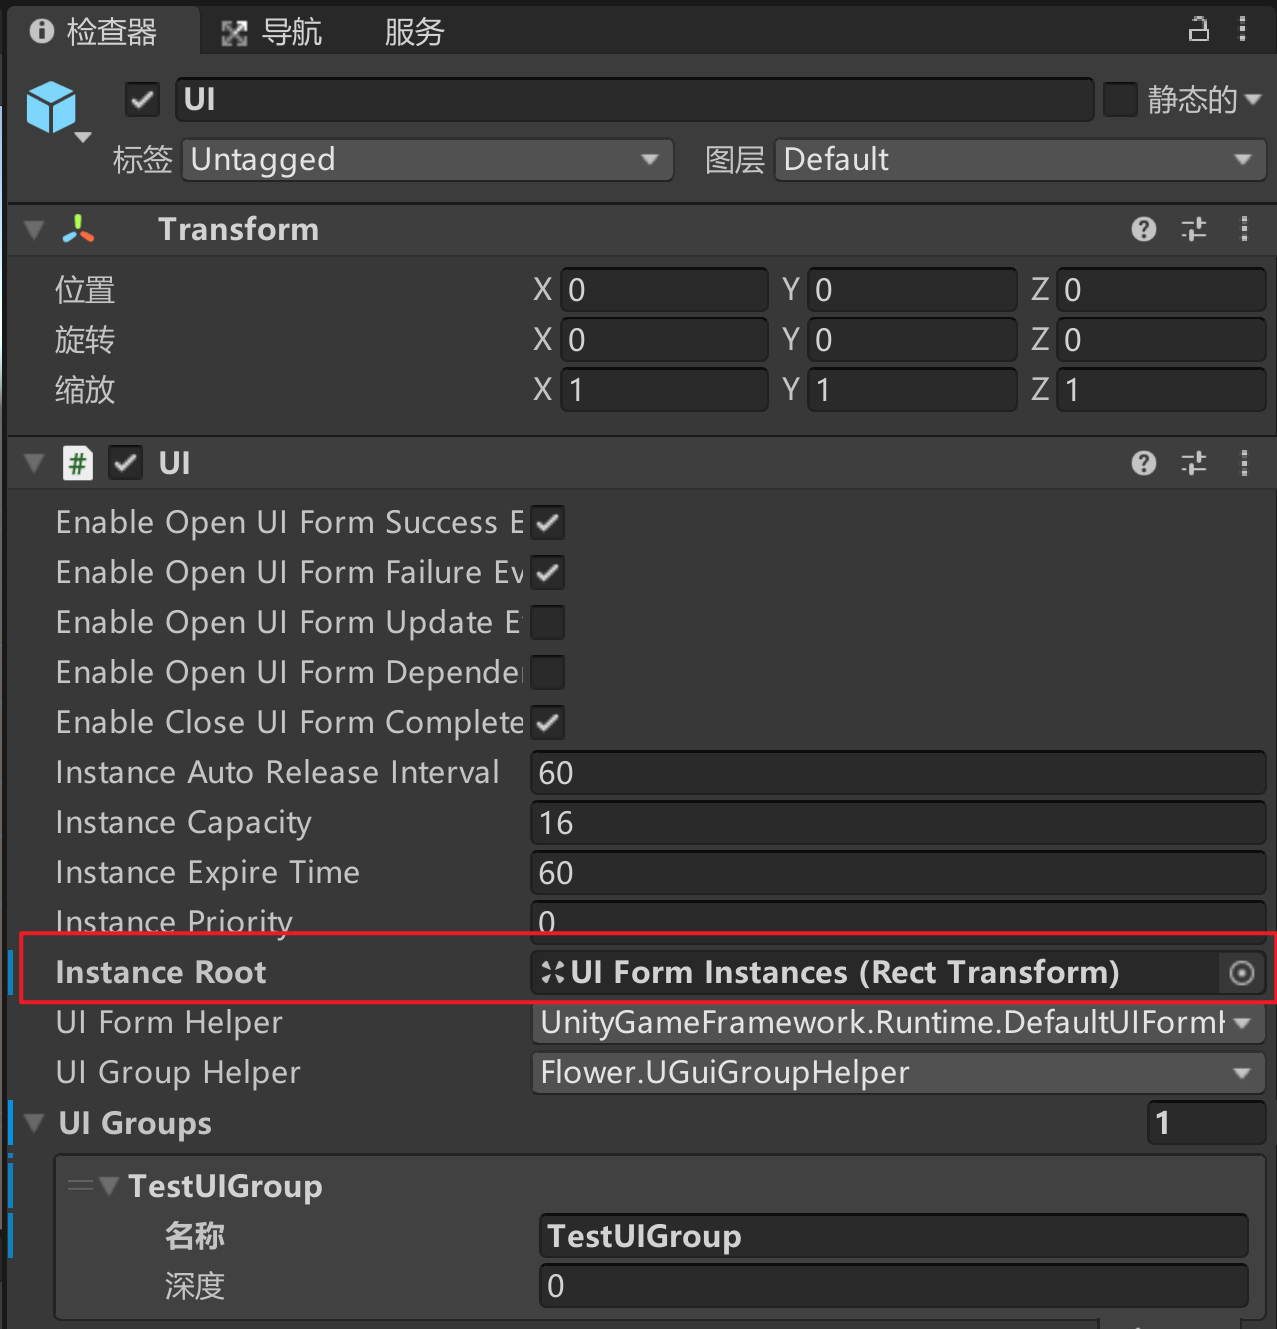
Task: Click the TestUIGroup depth (深度) field
Action: (894, 1286)
